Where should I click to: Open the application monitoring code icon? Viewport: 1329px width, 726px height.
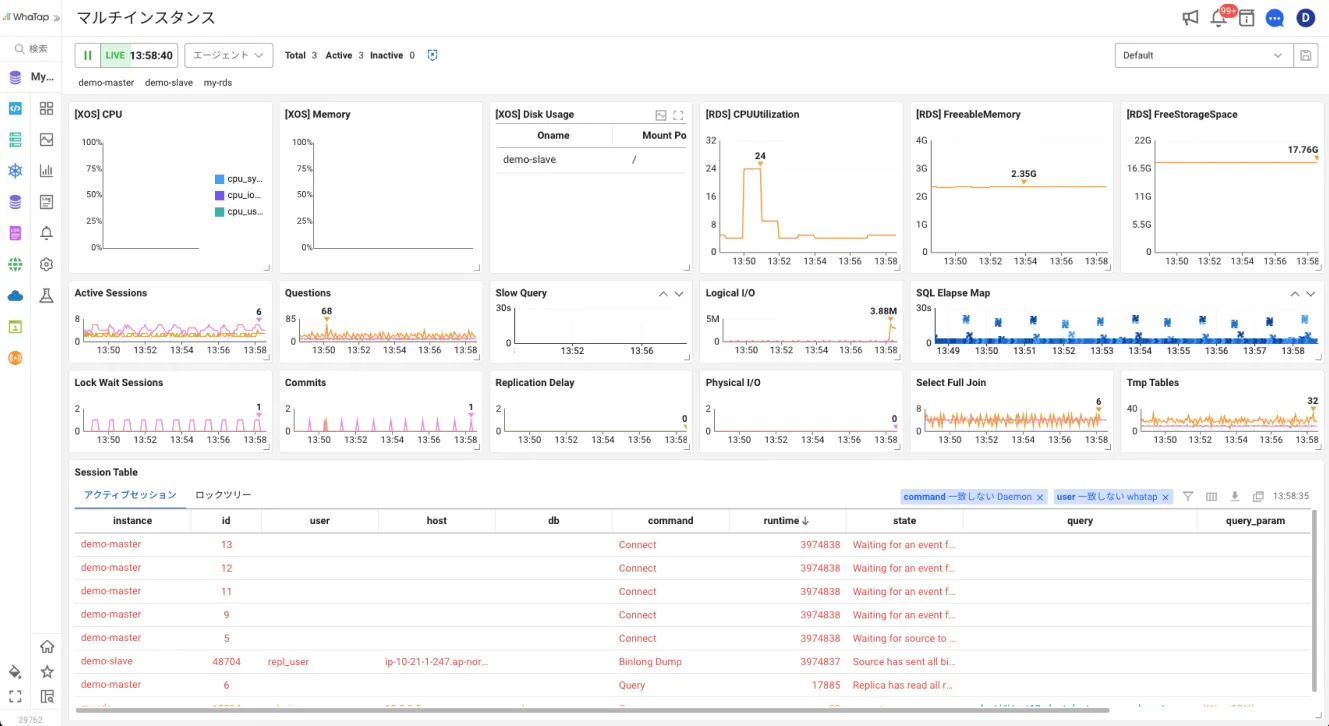pos(15,108)
